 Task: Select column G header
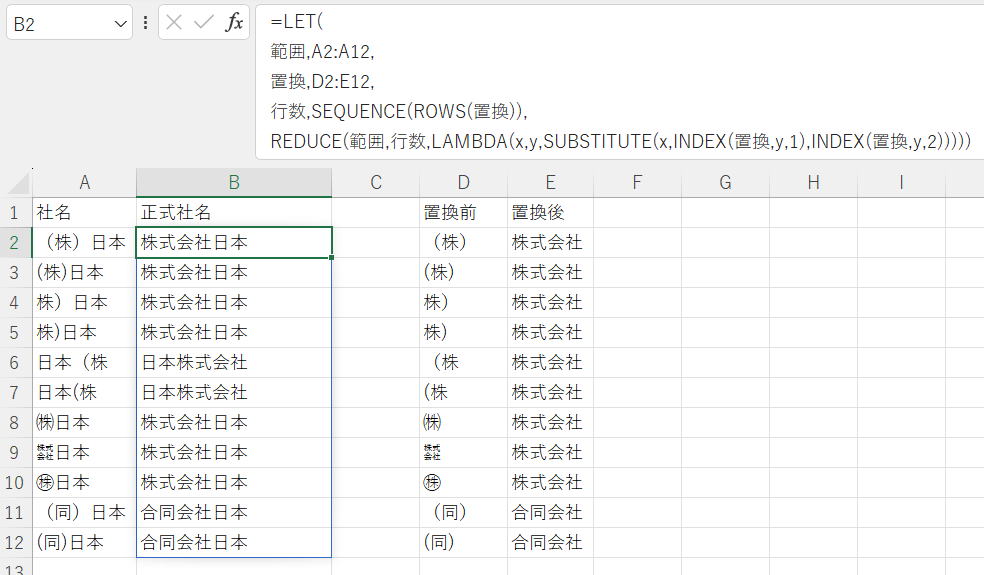coord(725,183)
